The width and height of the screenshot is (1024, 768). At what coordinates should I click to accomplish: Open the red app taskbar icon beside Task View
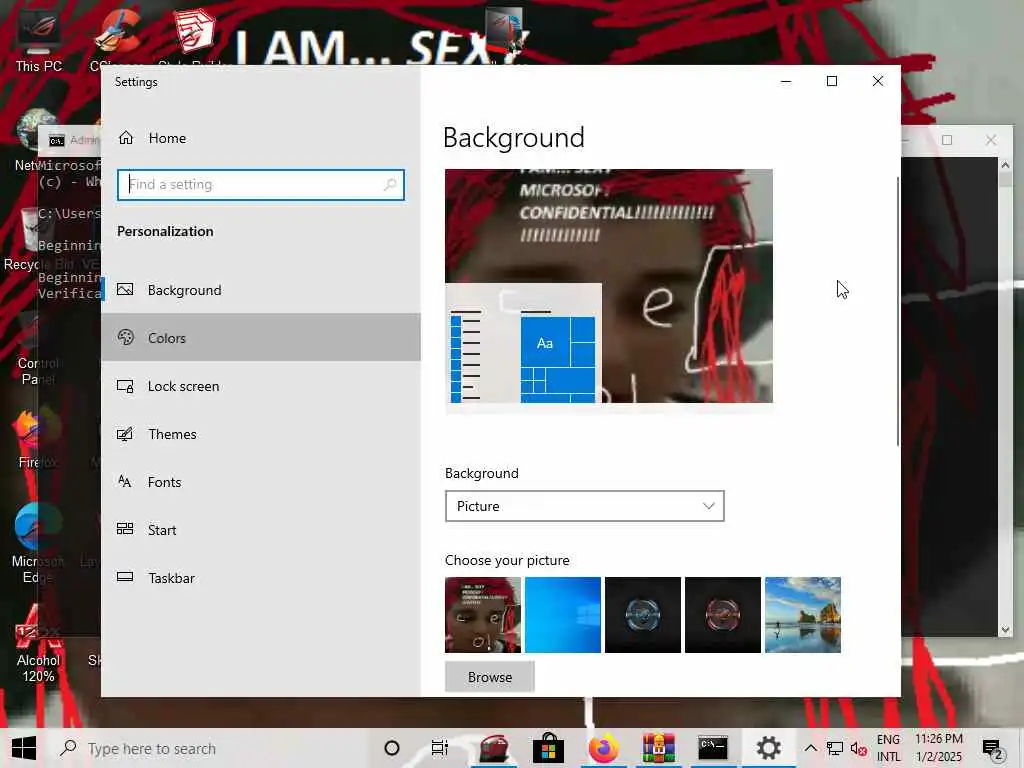pos(494,748)
